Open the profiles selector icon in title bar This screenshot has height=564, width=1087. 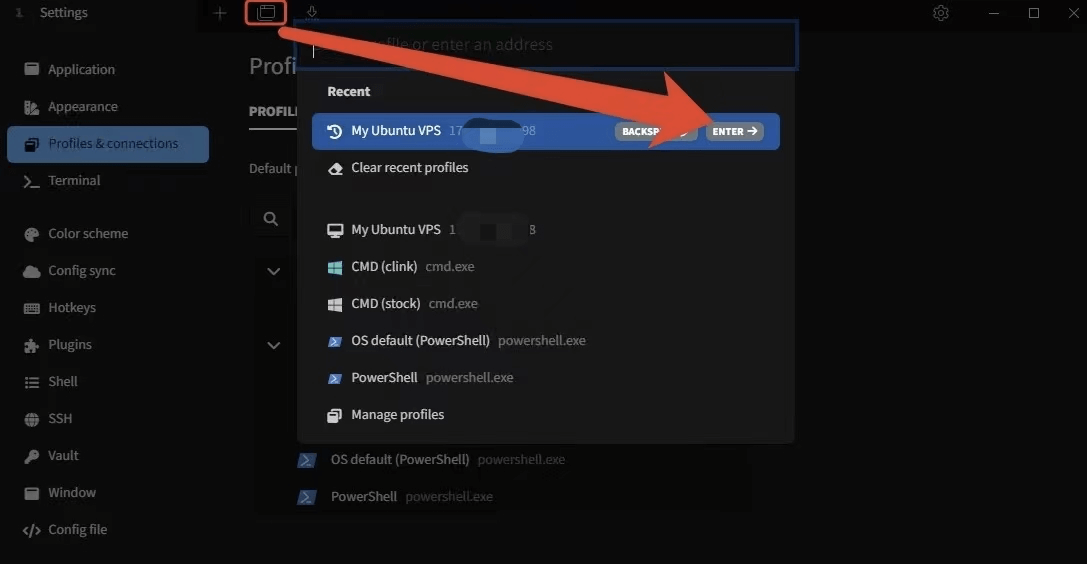[266, 12]
